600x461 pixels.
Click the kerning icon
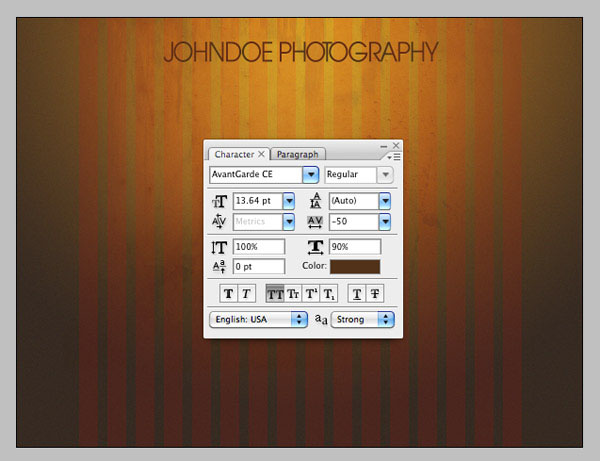(219, 222)
